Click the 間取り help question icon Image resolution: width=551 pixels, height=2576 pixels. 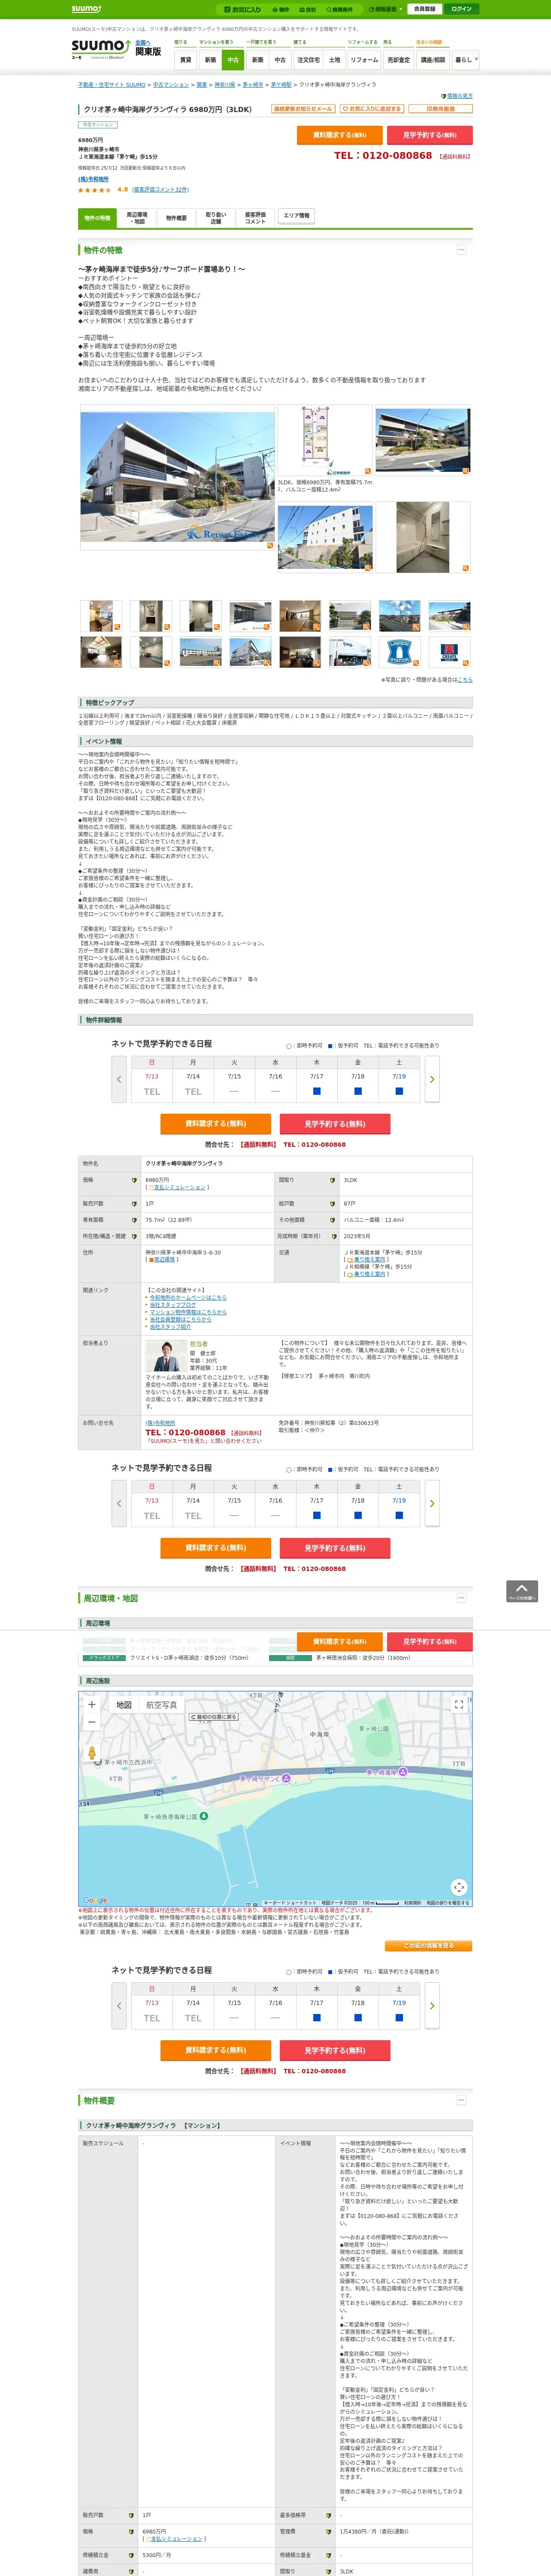(333, 1180)
